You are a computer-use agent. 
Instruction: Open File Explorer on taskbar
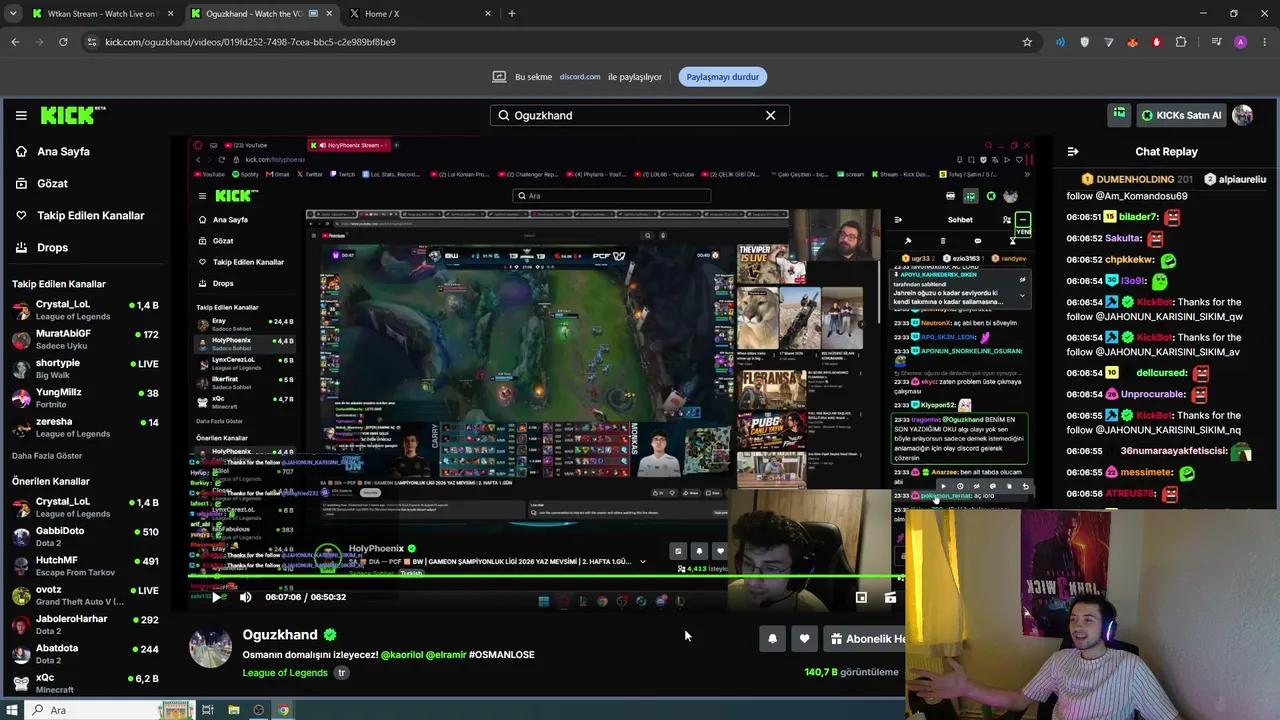point(233,710)
